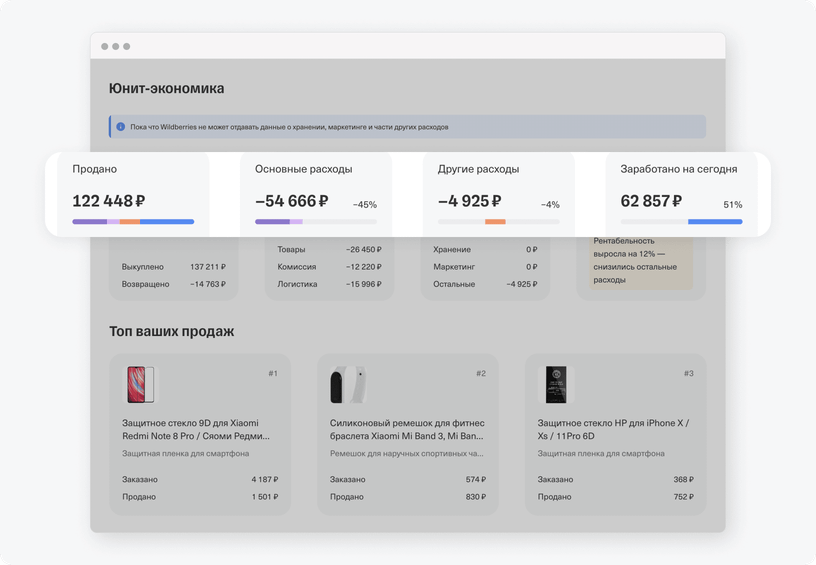This screenshot has width=816, height=565.
Task: Click the Юнит-экономика page heading
Action: (x=166, y=88)
